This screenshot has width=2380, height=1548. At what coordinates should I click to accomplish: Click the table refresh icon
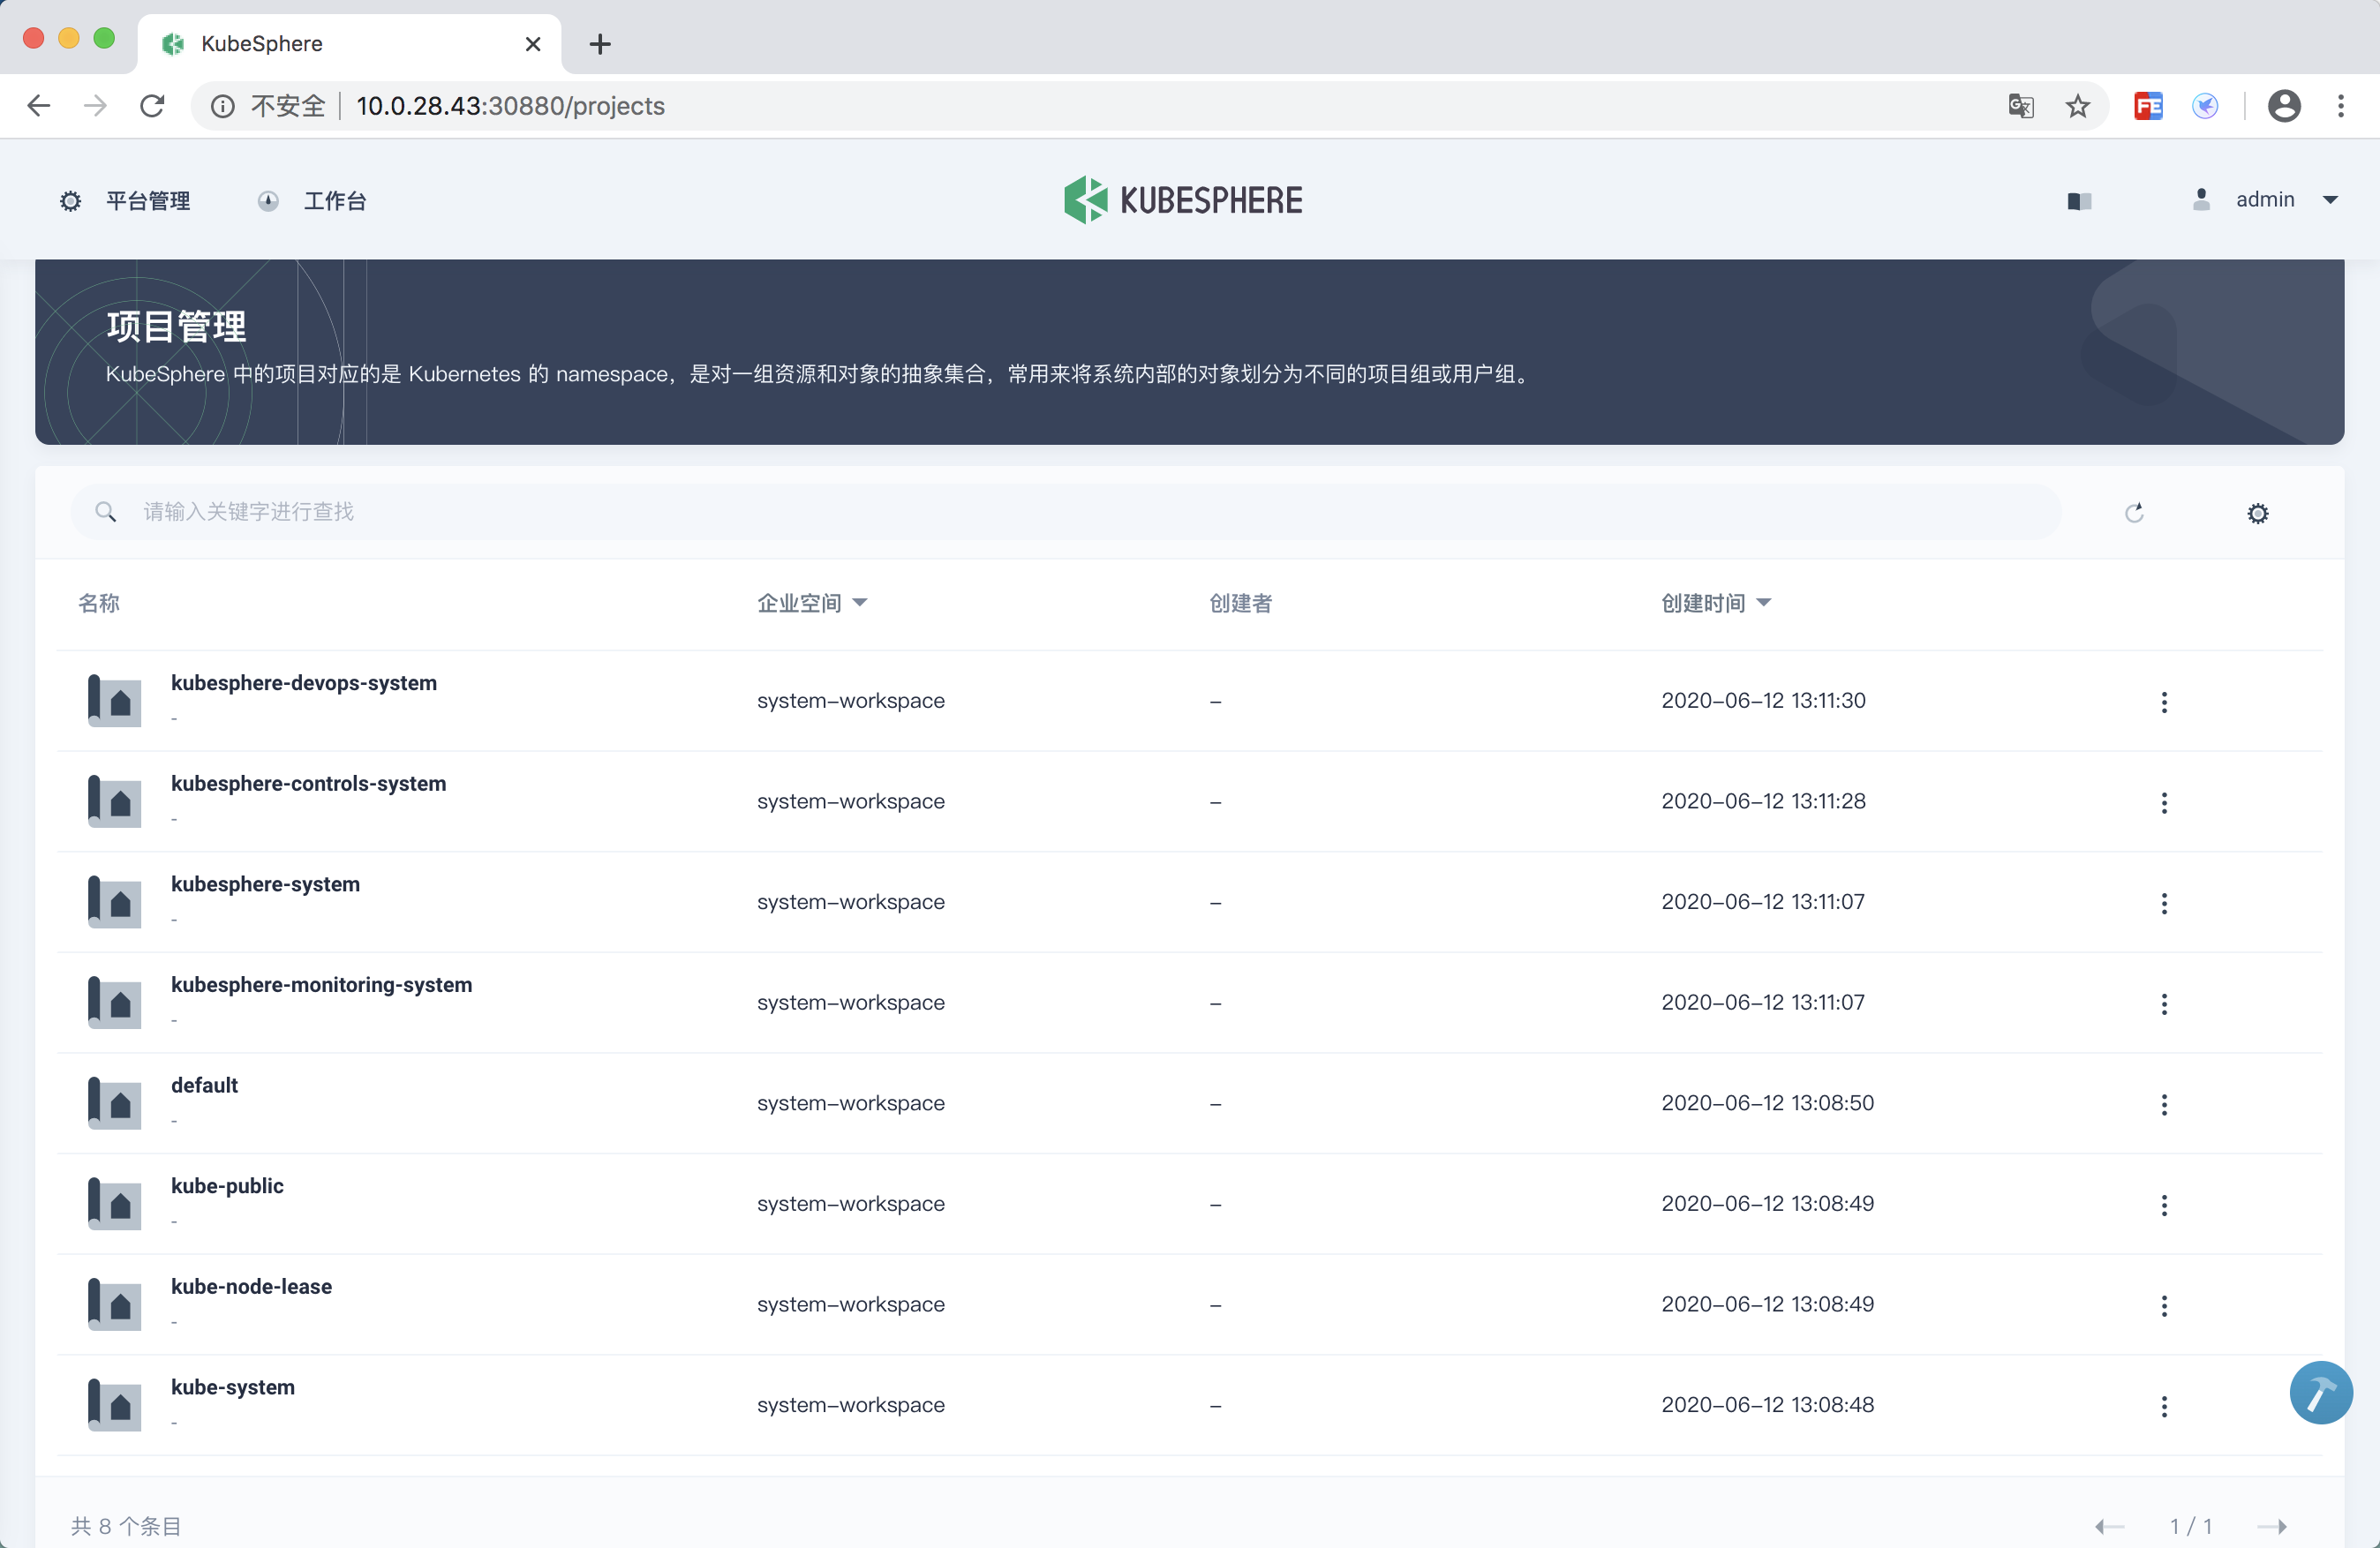2134,513
